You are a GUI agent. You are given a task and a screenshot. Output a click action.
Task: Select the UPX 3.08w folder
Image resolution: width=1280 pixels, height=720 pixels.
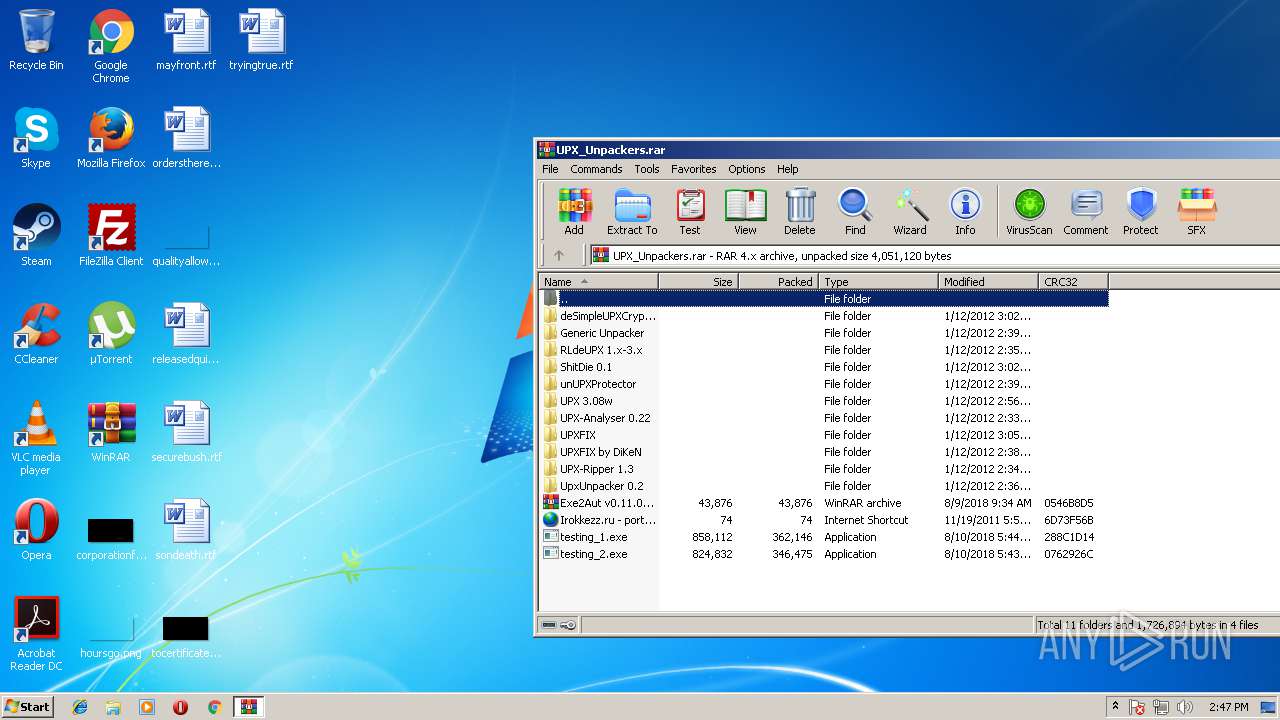[x=824, y=401]
